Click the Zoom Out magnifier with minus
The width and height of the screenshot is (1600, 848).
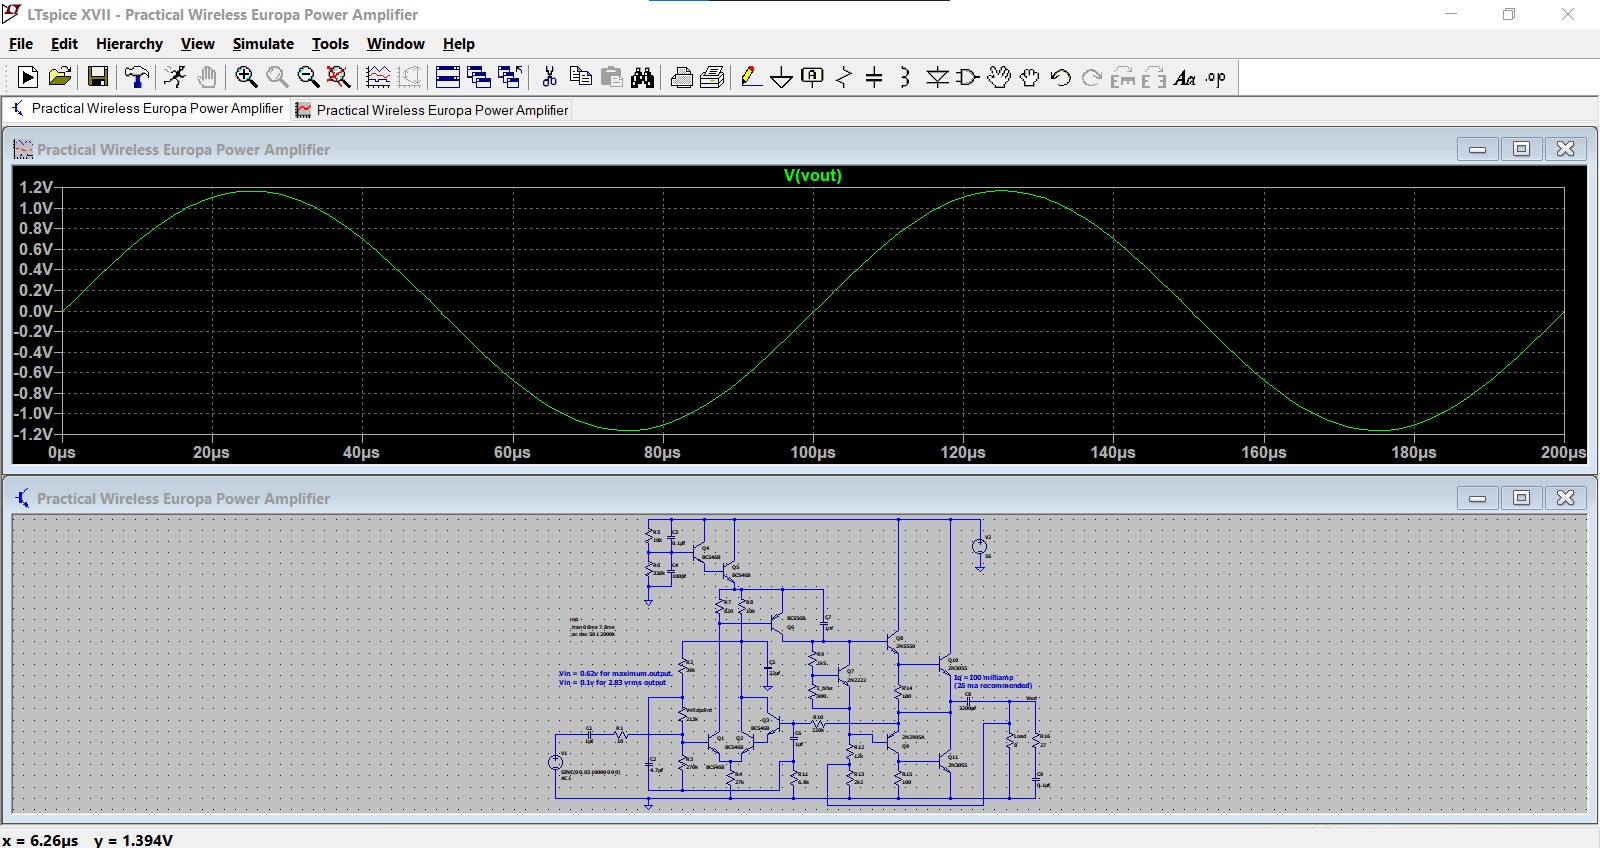308,77
